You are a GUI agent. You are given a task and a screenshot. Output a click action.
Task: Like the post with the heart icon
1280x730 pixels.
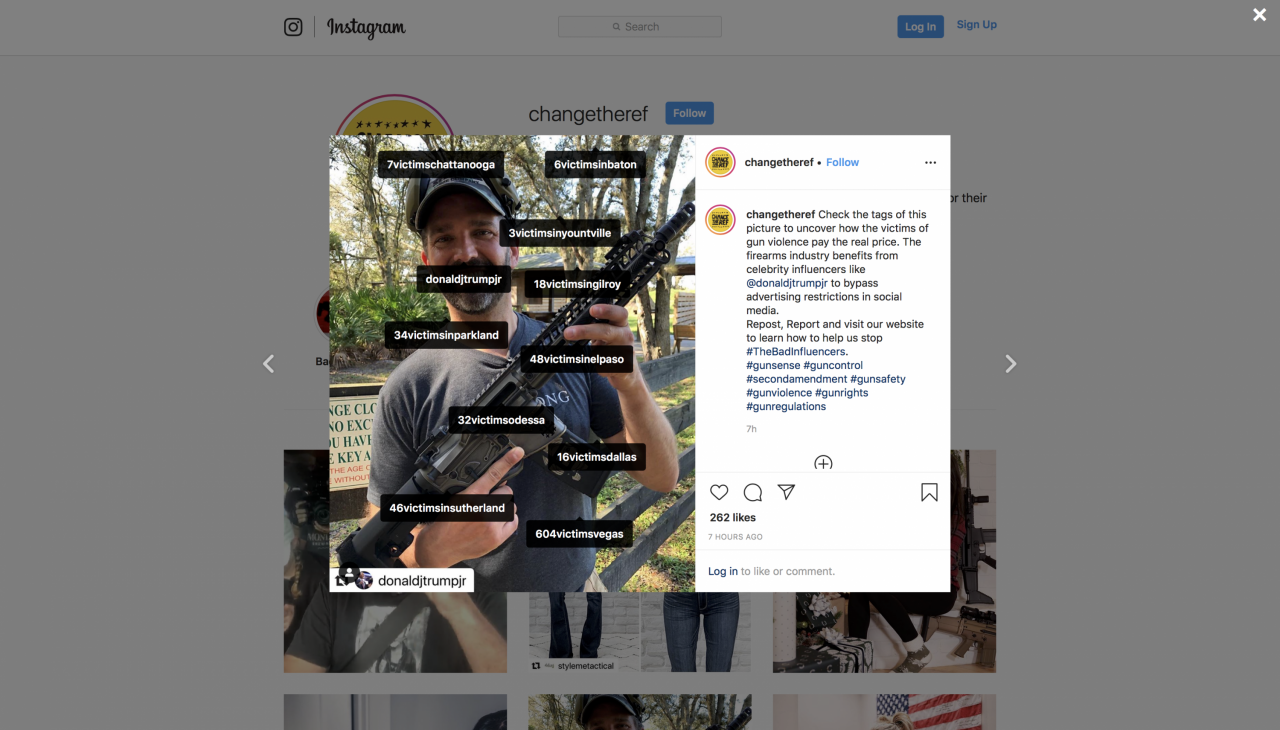(719, 492)
